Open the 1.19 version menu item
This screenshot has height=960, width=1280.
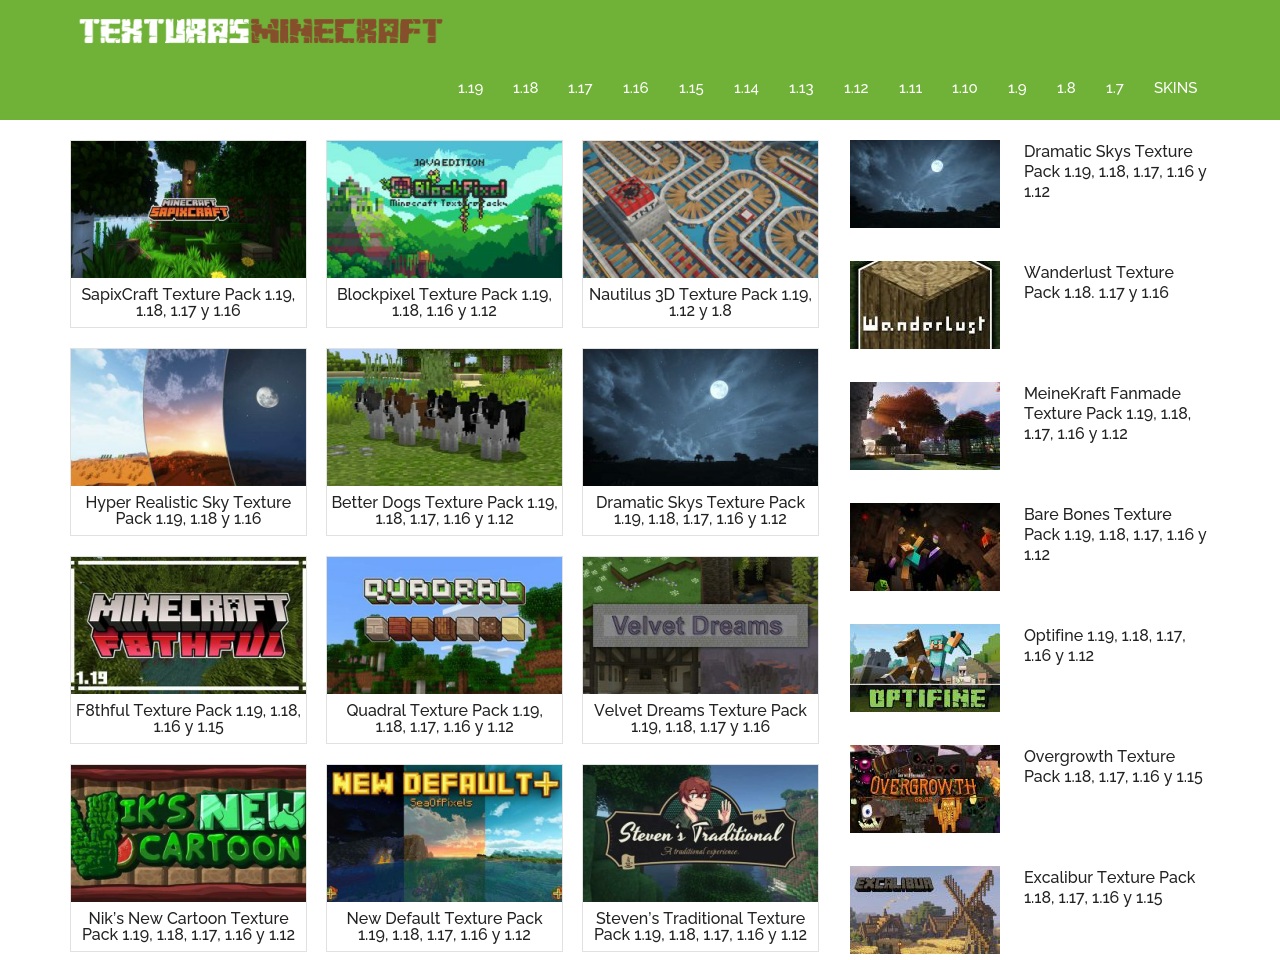(x=470, y=88)
